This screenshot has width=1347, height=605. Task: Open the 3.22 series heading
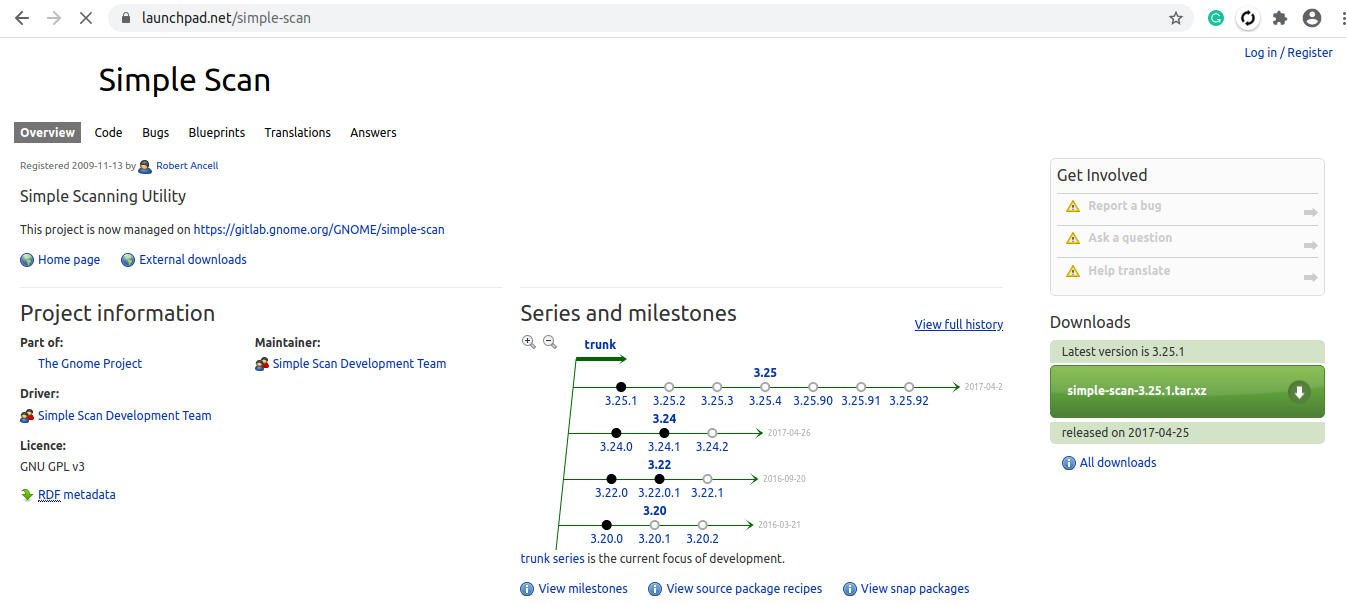coord(659,465)
